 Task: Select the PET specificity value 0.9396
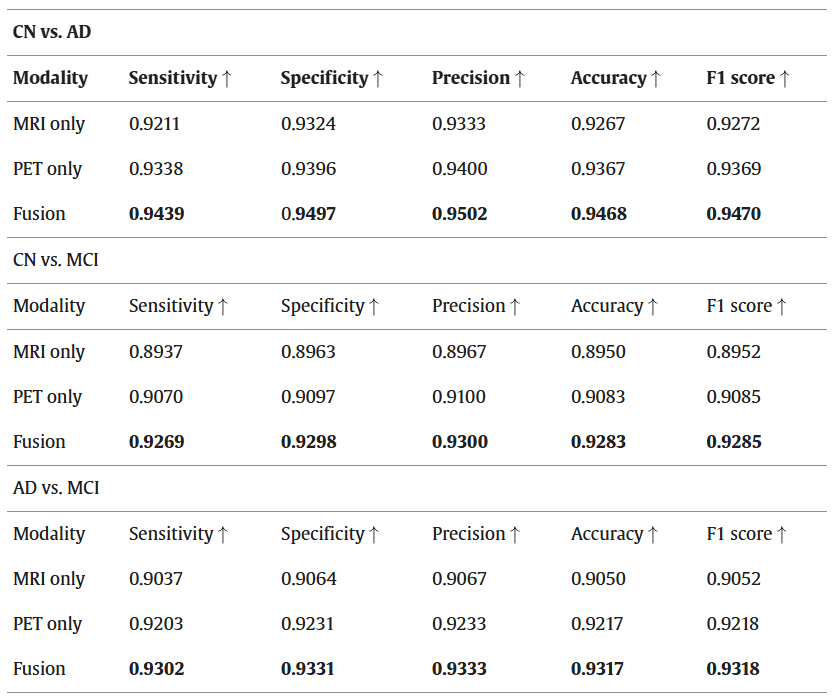point(308,169)
